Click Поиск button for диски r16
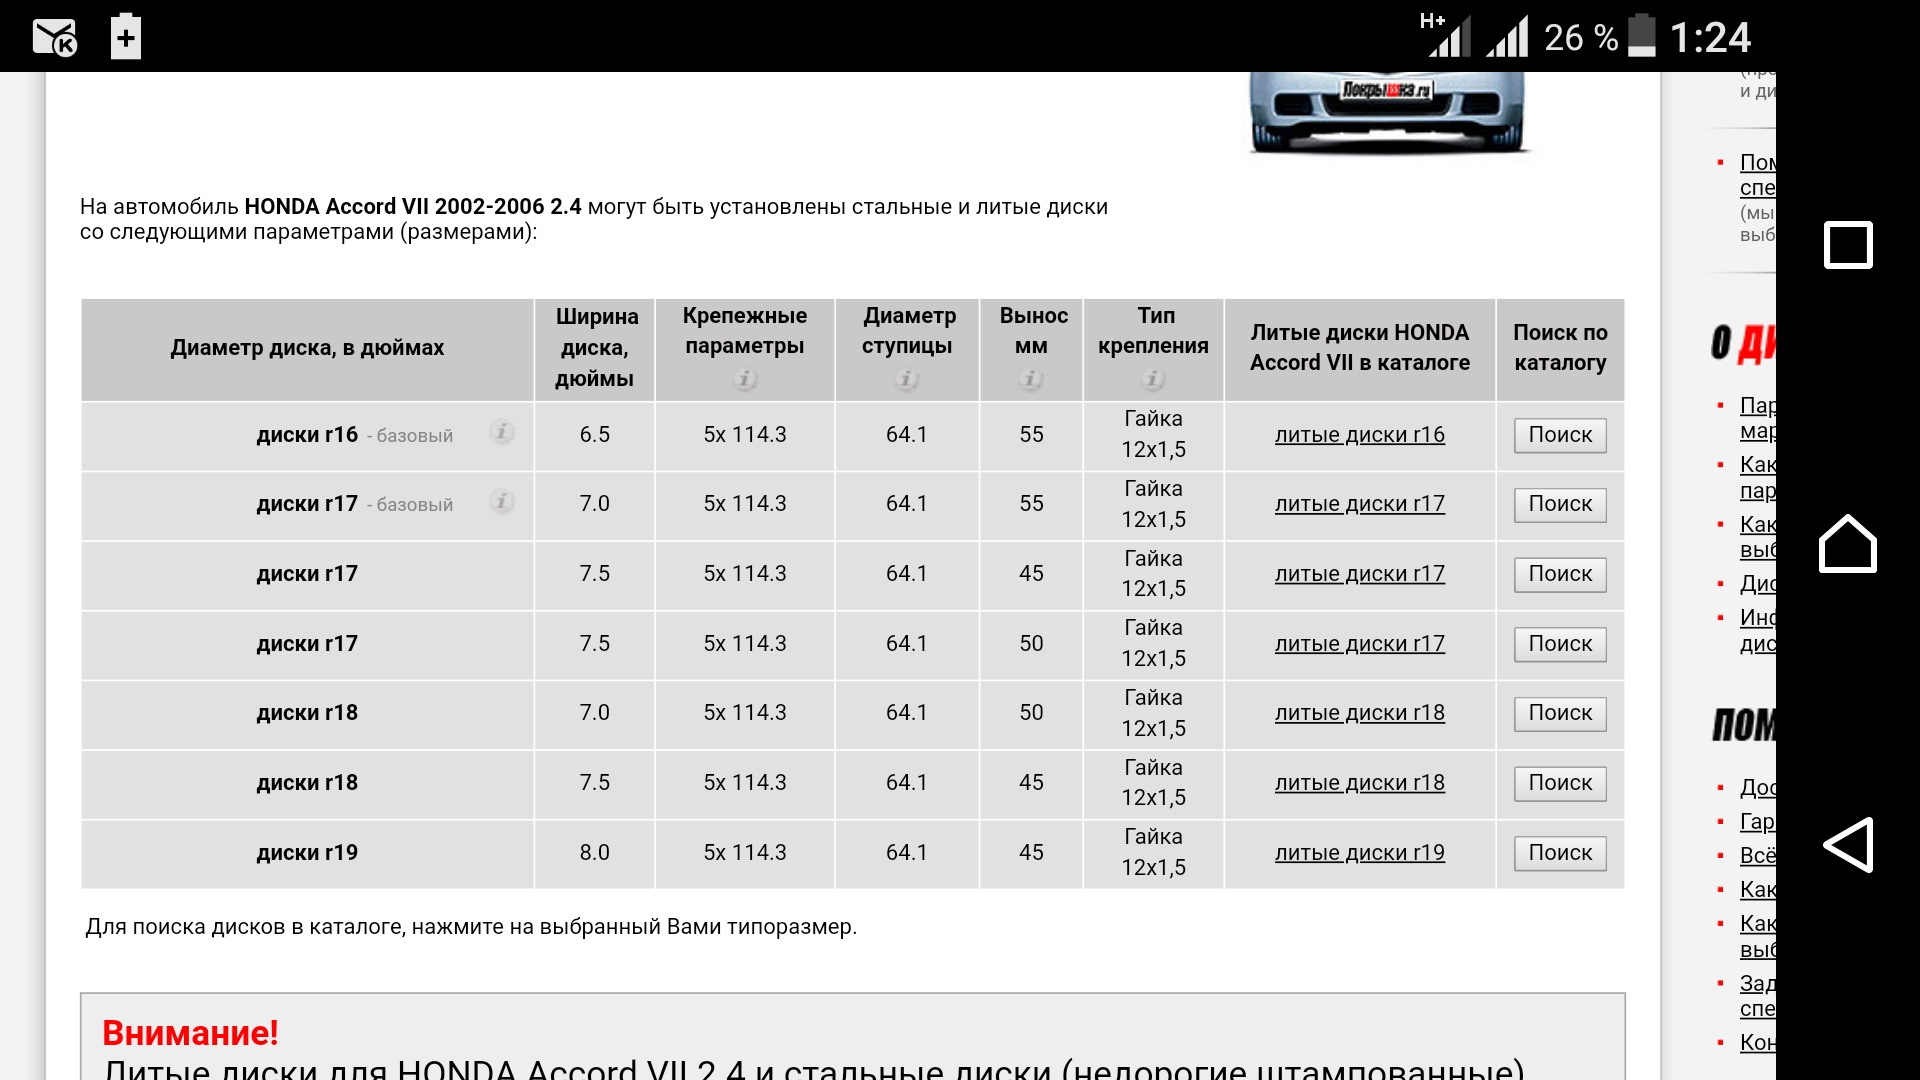 (x=1560, y=435)
